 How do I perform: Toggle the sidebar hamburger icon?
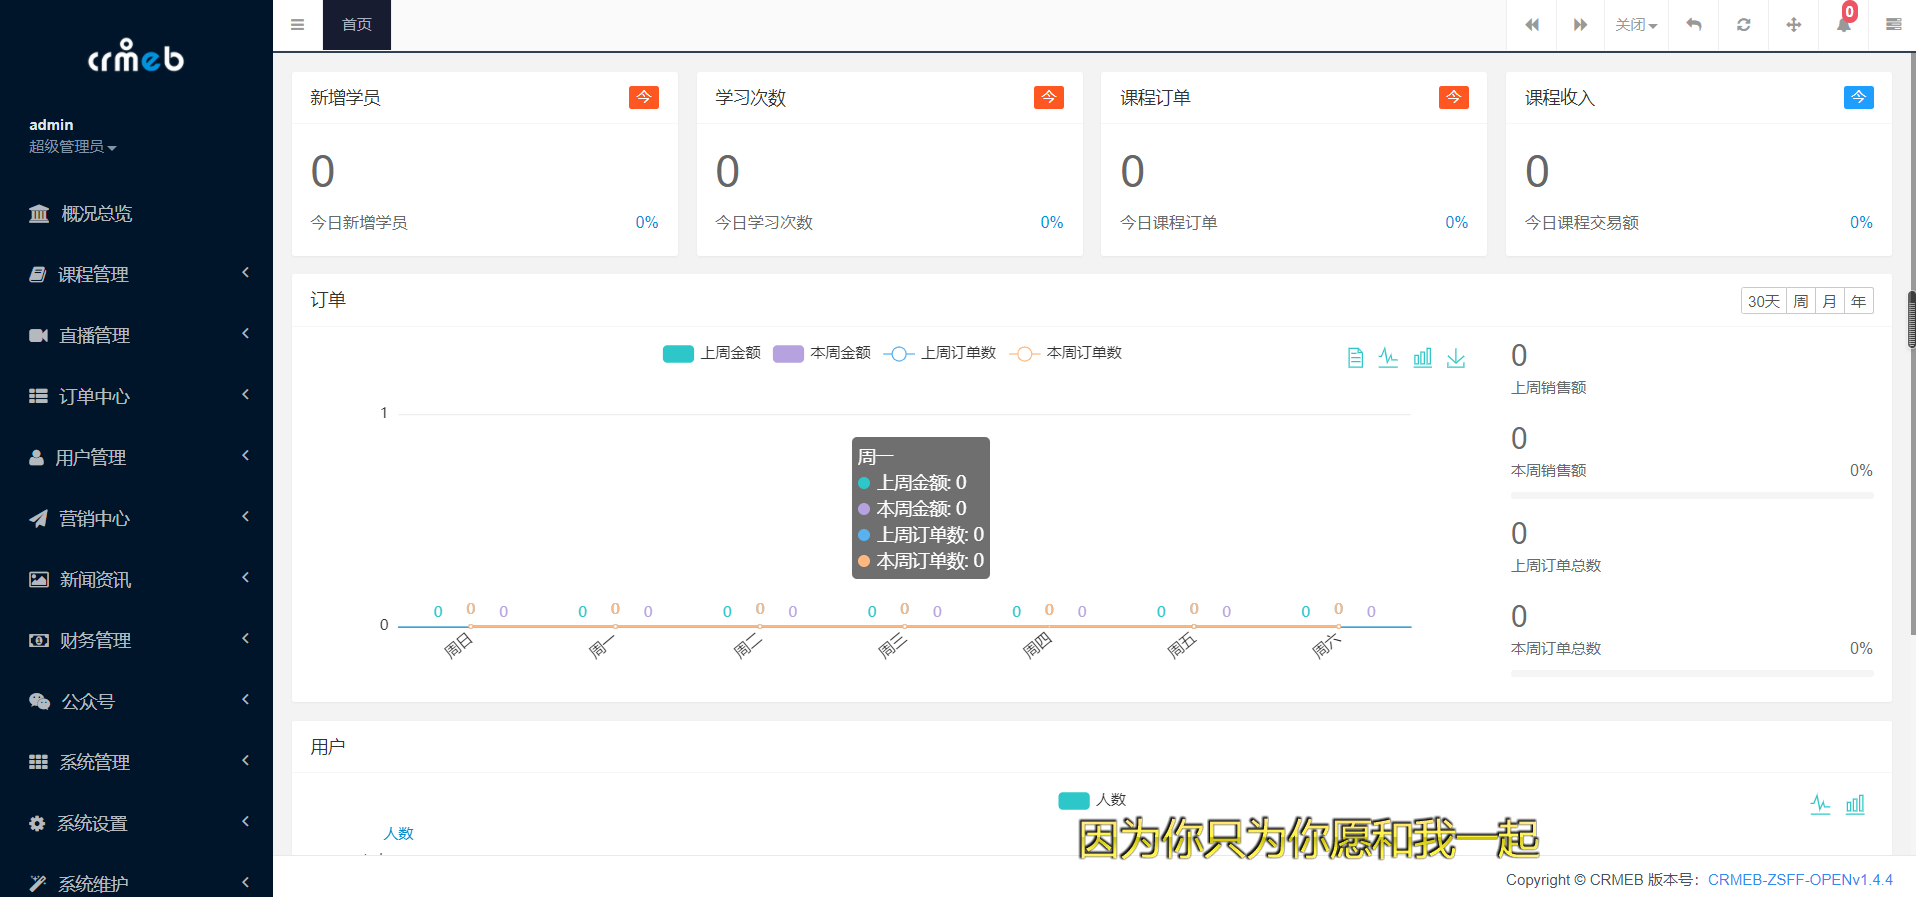(297, 25)
